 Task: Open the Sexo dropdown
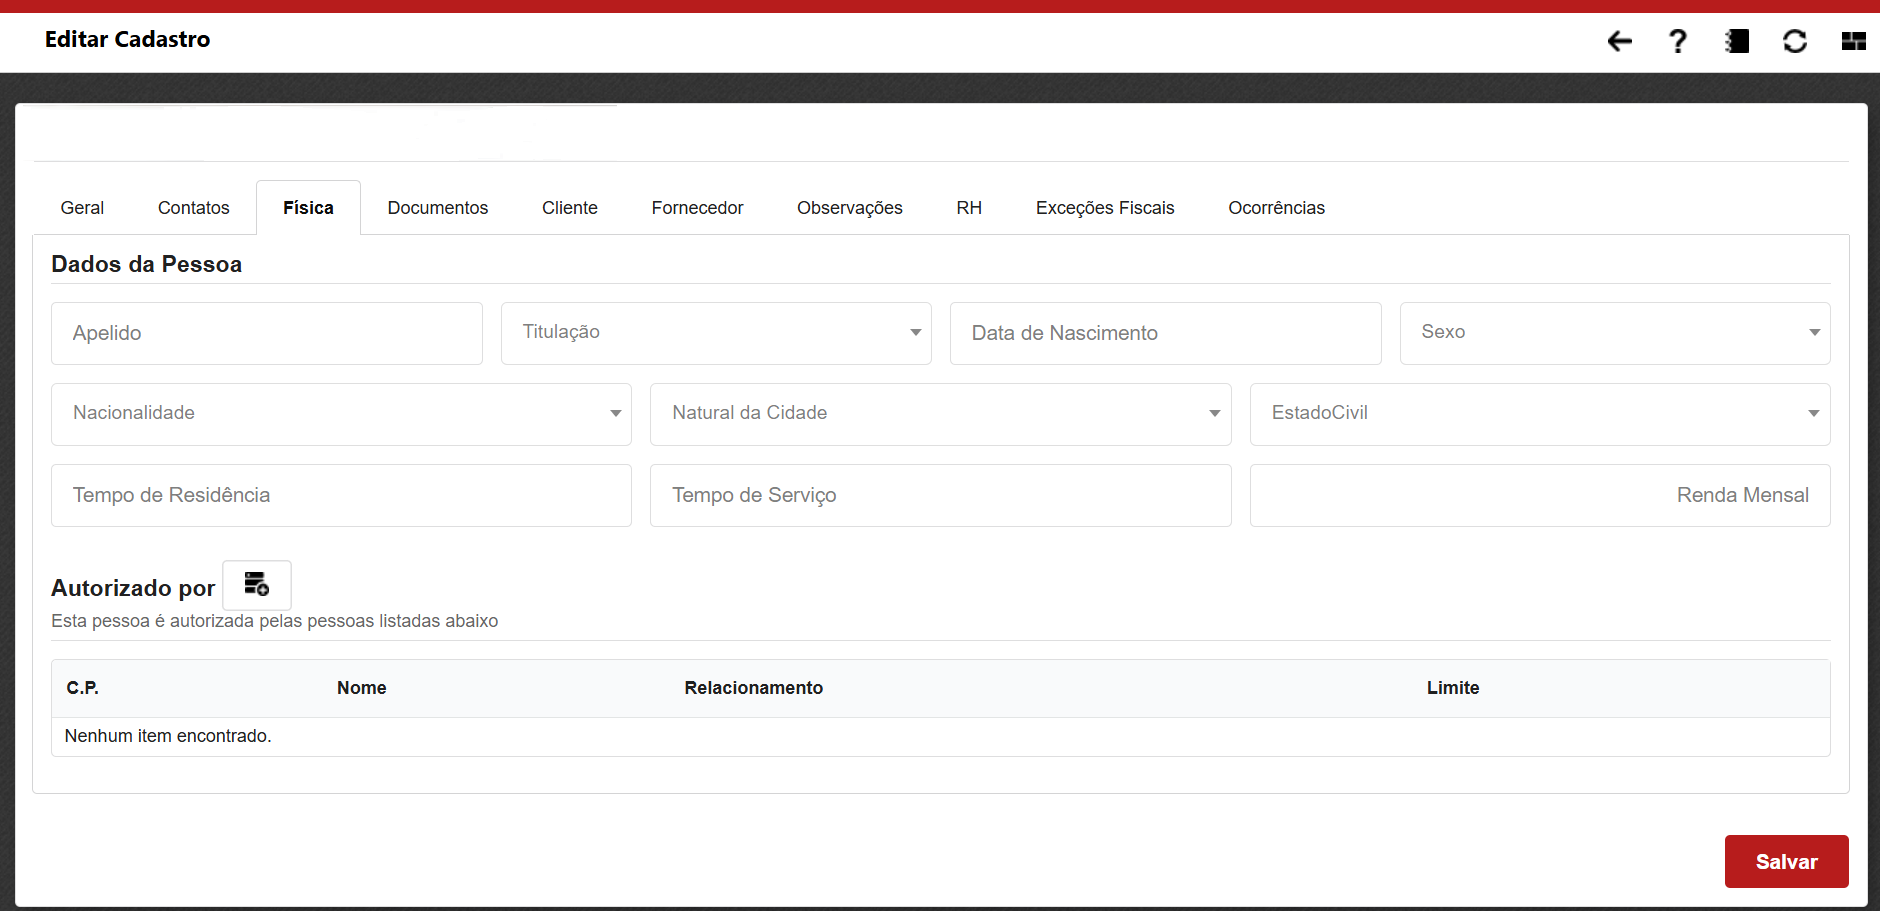pos(1614,333)
